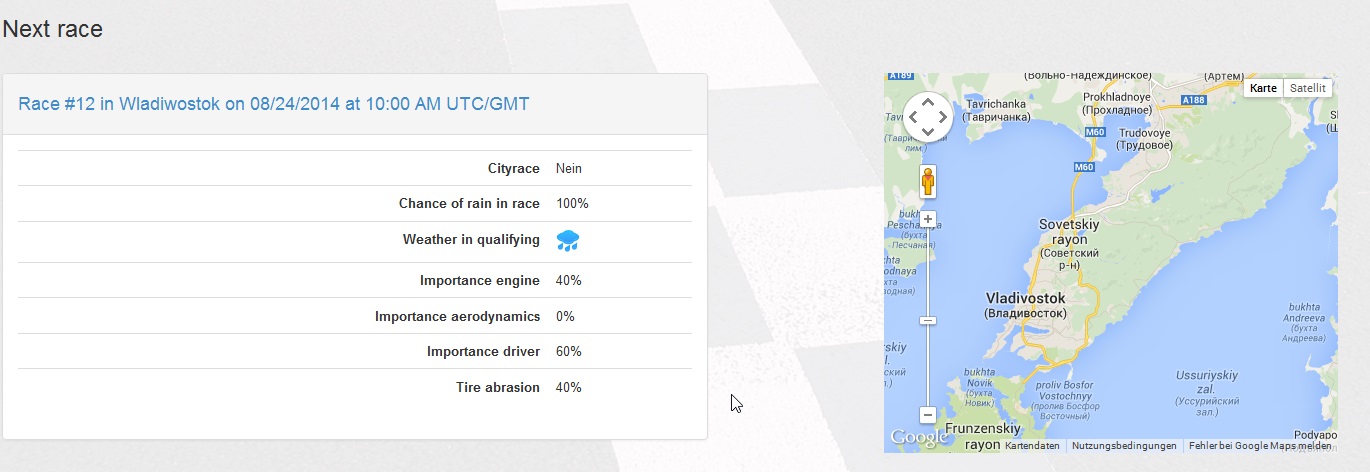Switch the map to Satellit view

1307,88
